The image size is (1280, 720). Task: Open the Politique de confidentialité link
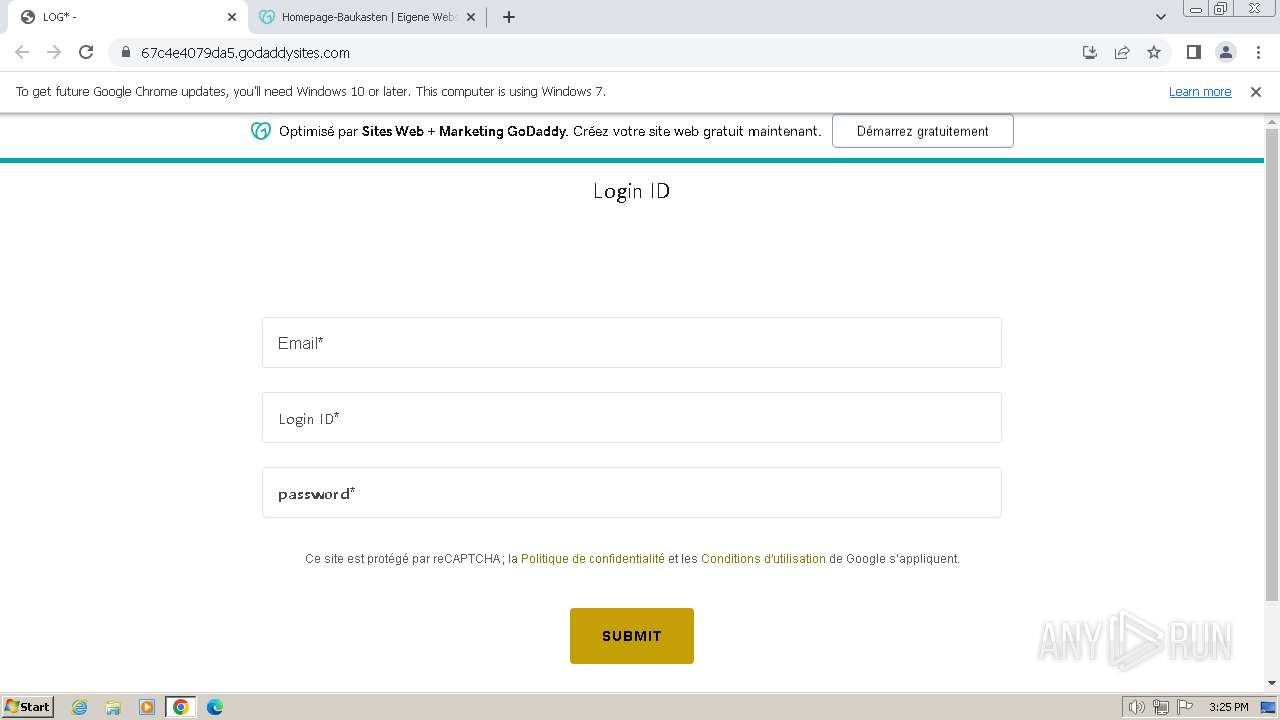[x=592, y=559]
